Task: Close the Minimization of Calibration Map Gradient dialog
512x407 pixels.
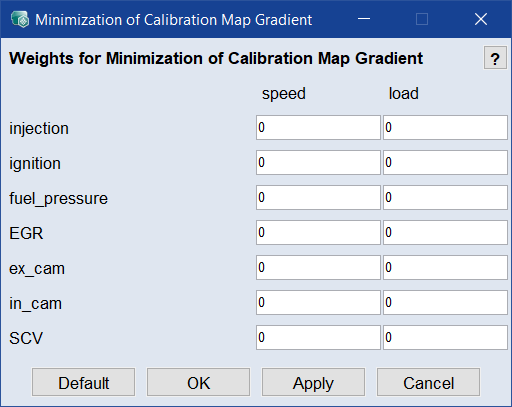Action: pos(481,19)
